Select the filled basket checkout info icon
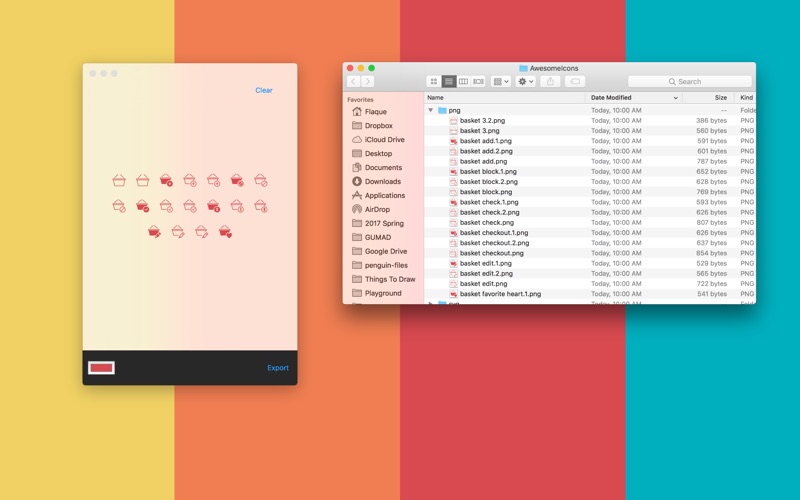The height and width of the screenshot is (500, 800). [213, 206]
